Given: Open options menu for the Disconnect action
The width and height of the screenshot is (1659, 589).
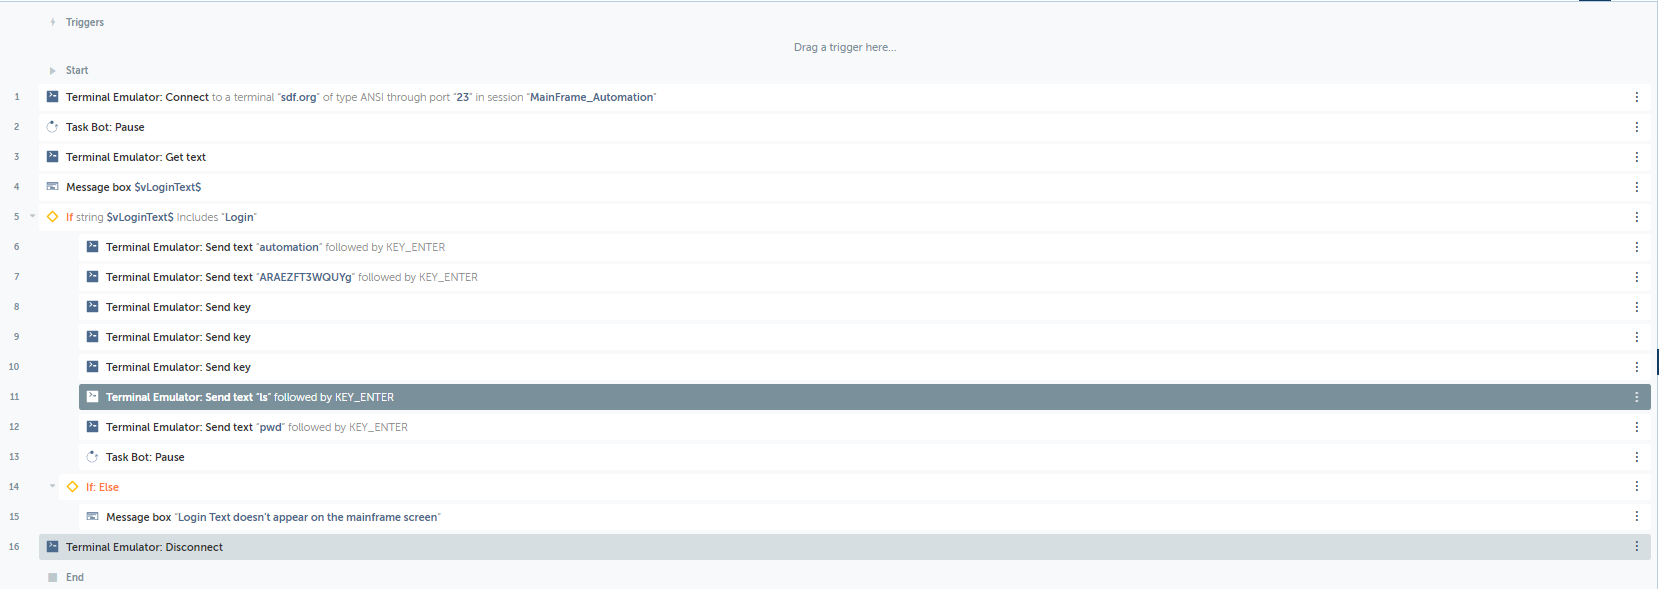Looking at the screenshot, I should tap(1637, 547).
